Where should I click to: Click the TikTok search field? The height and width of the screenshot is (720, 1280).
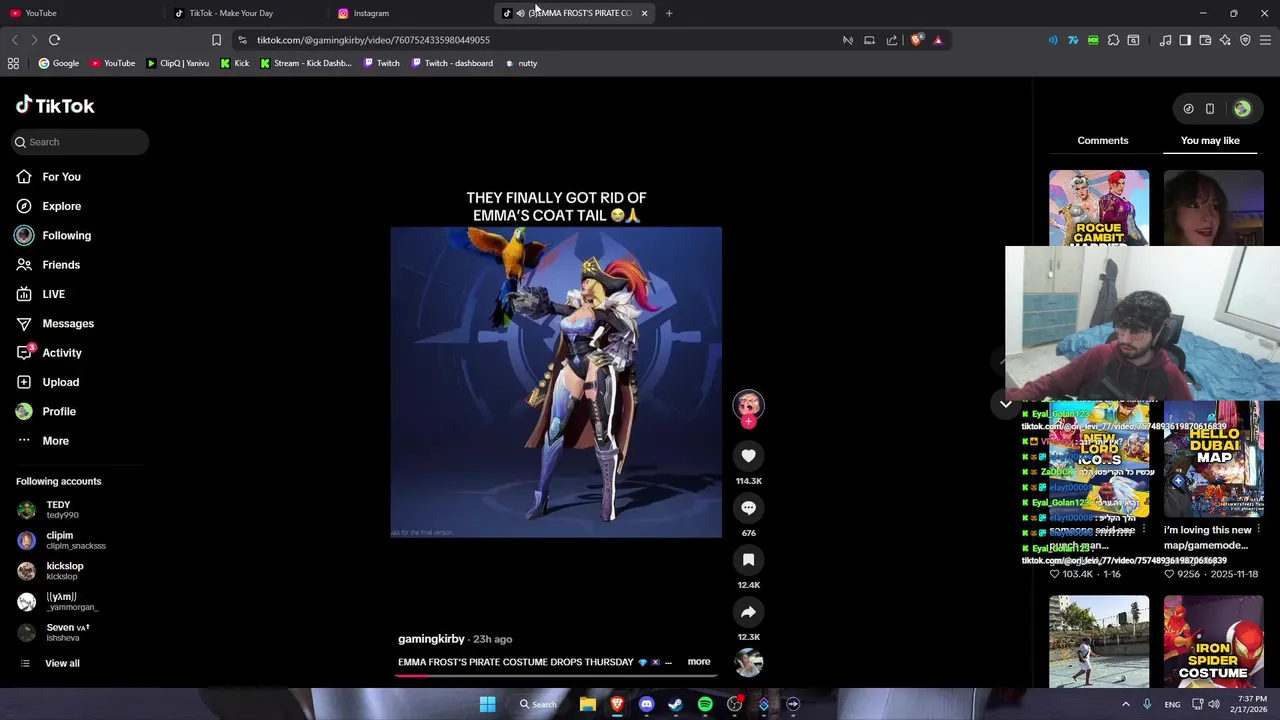[x=80, y=142]
